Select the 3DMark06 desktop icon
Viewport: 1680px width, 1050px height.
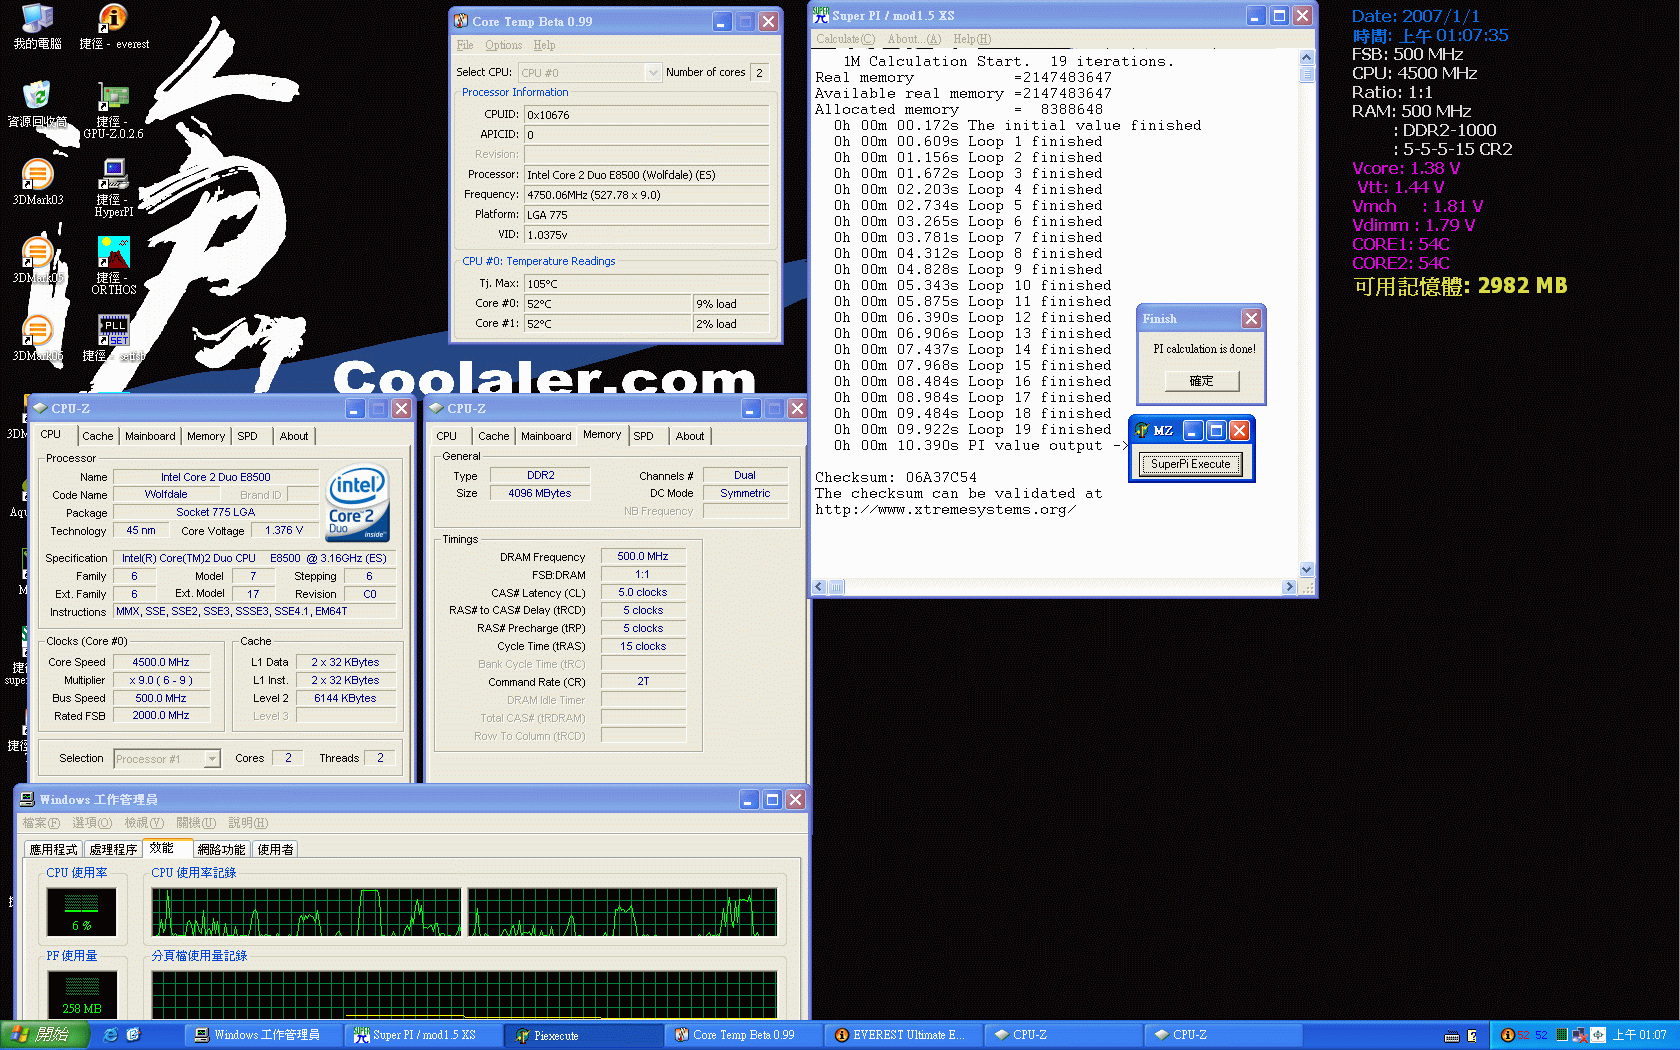click(x=37, y=338)
